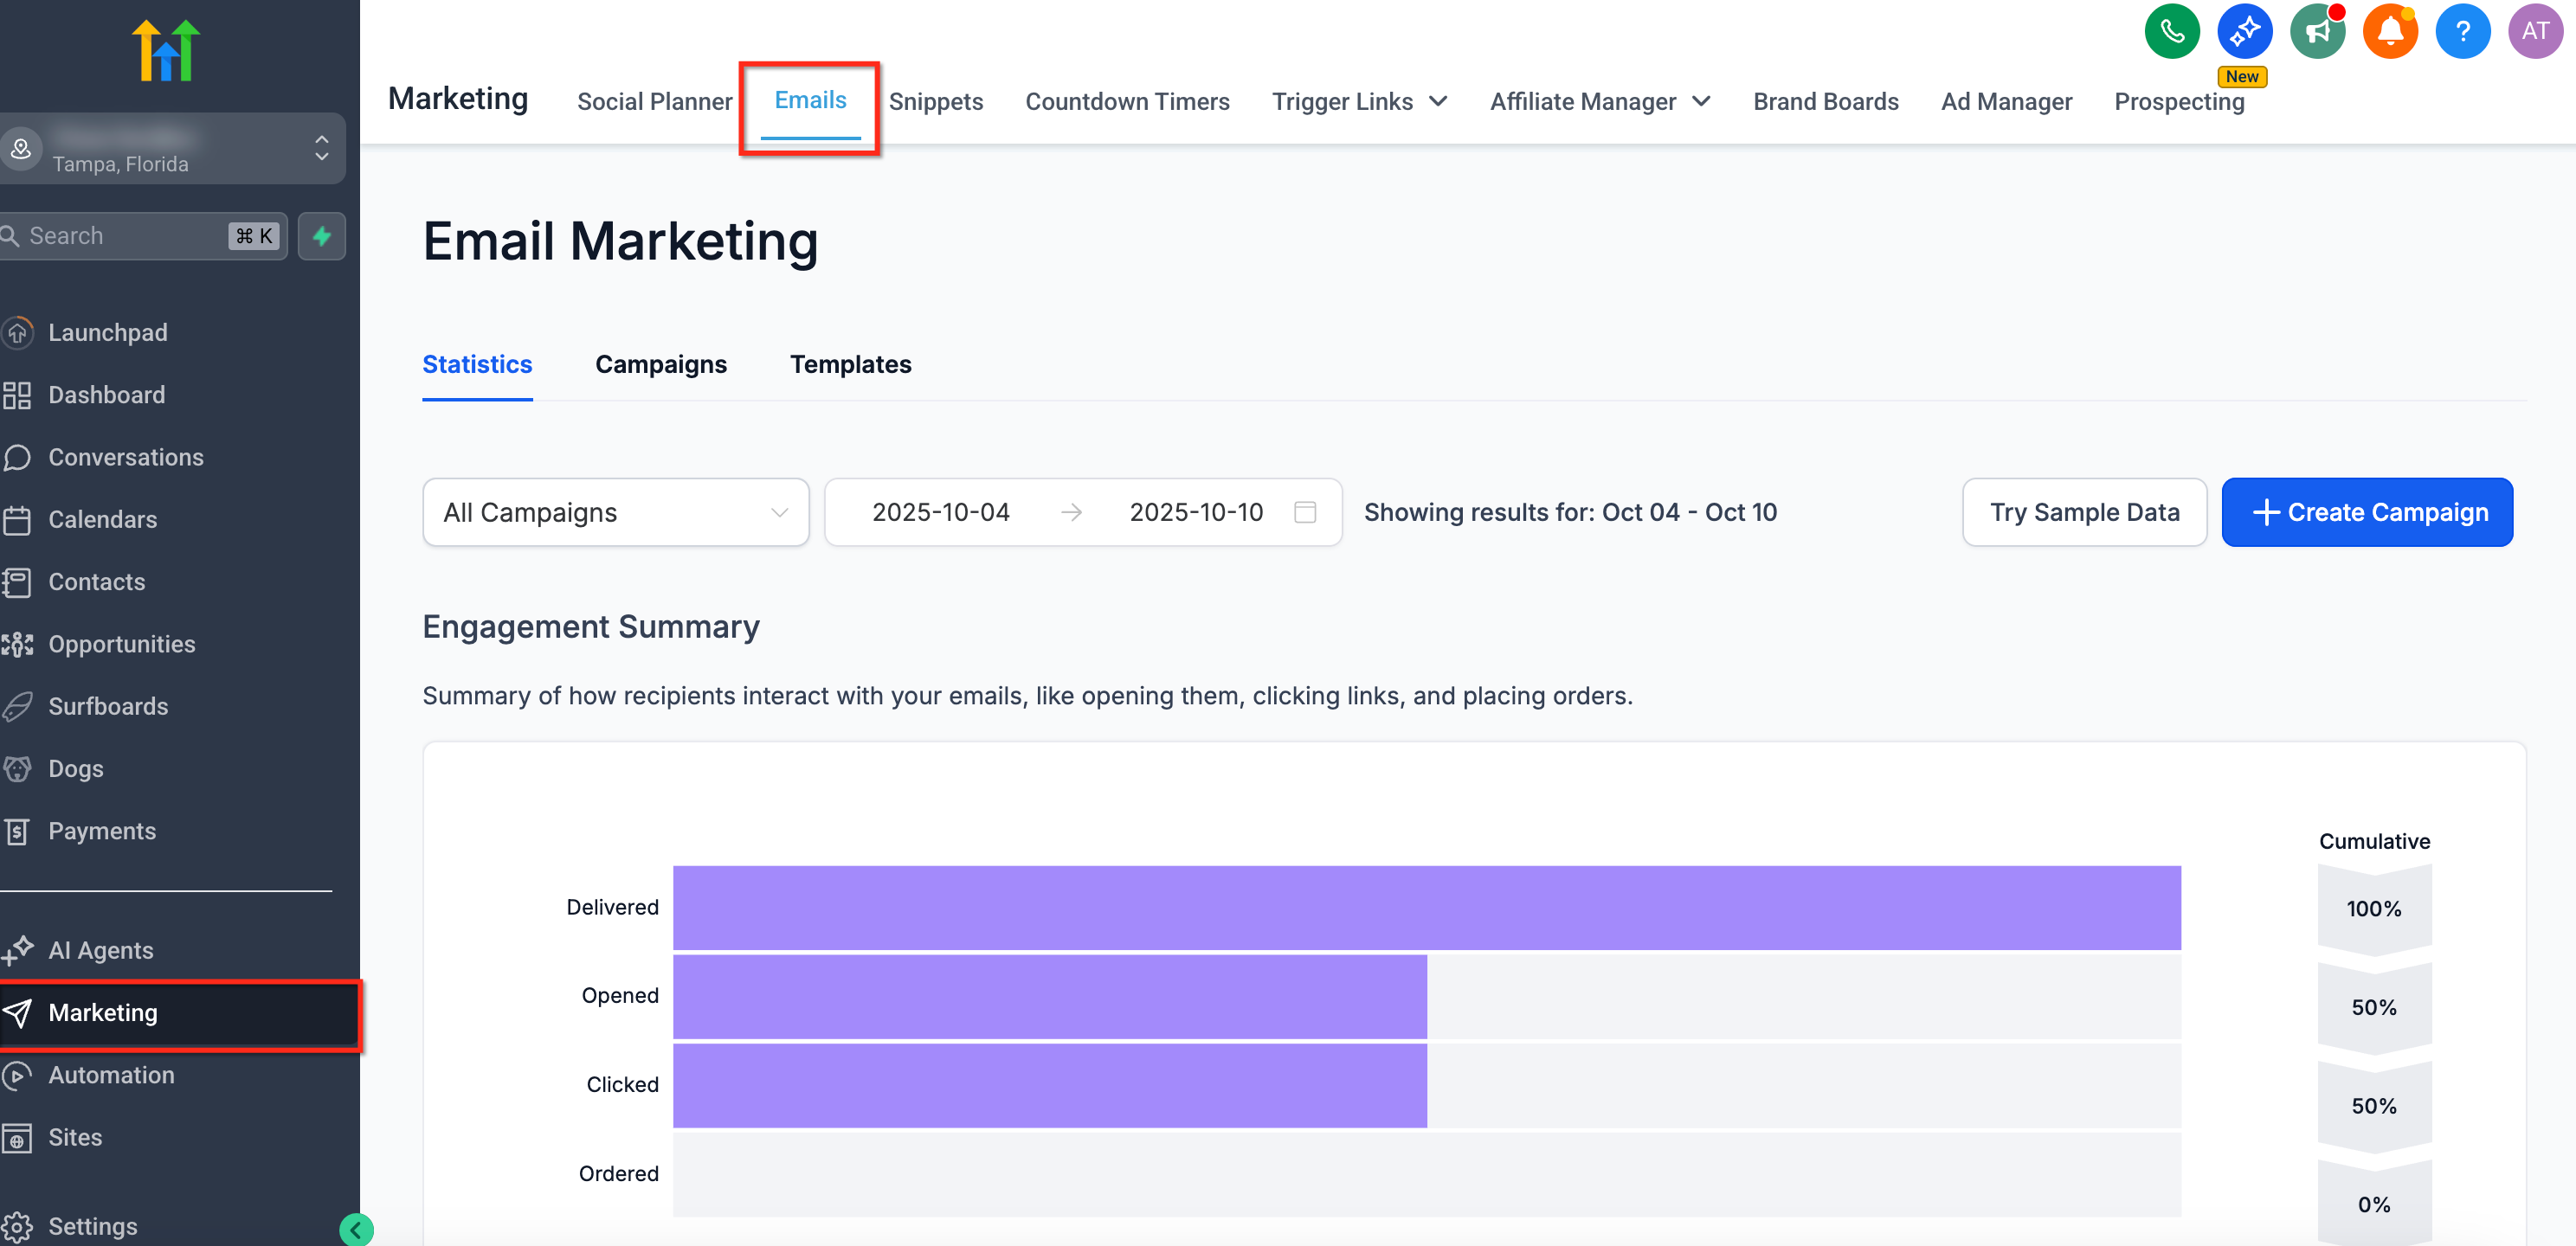
Task: Open the megaphone announcements icon
Action: click(x=2316, y=32)
